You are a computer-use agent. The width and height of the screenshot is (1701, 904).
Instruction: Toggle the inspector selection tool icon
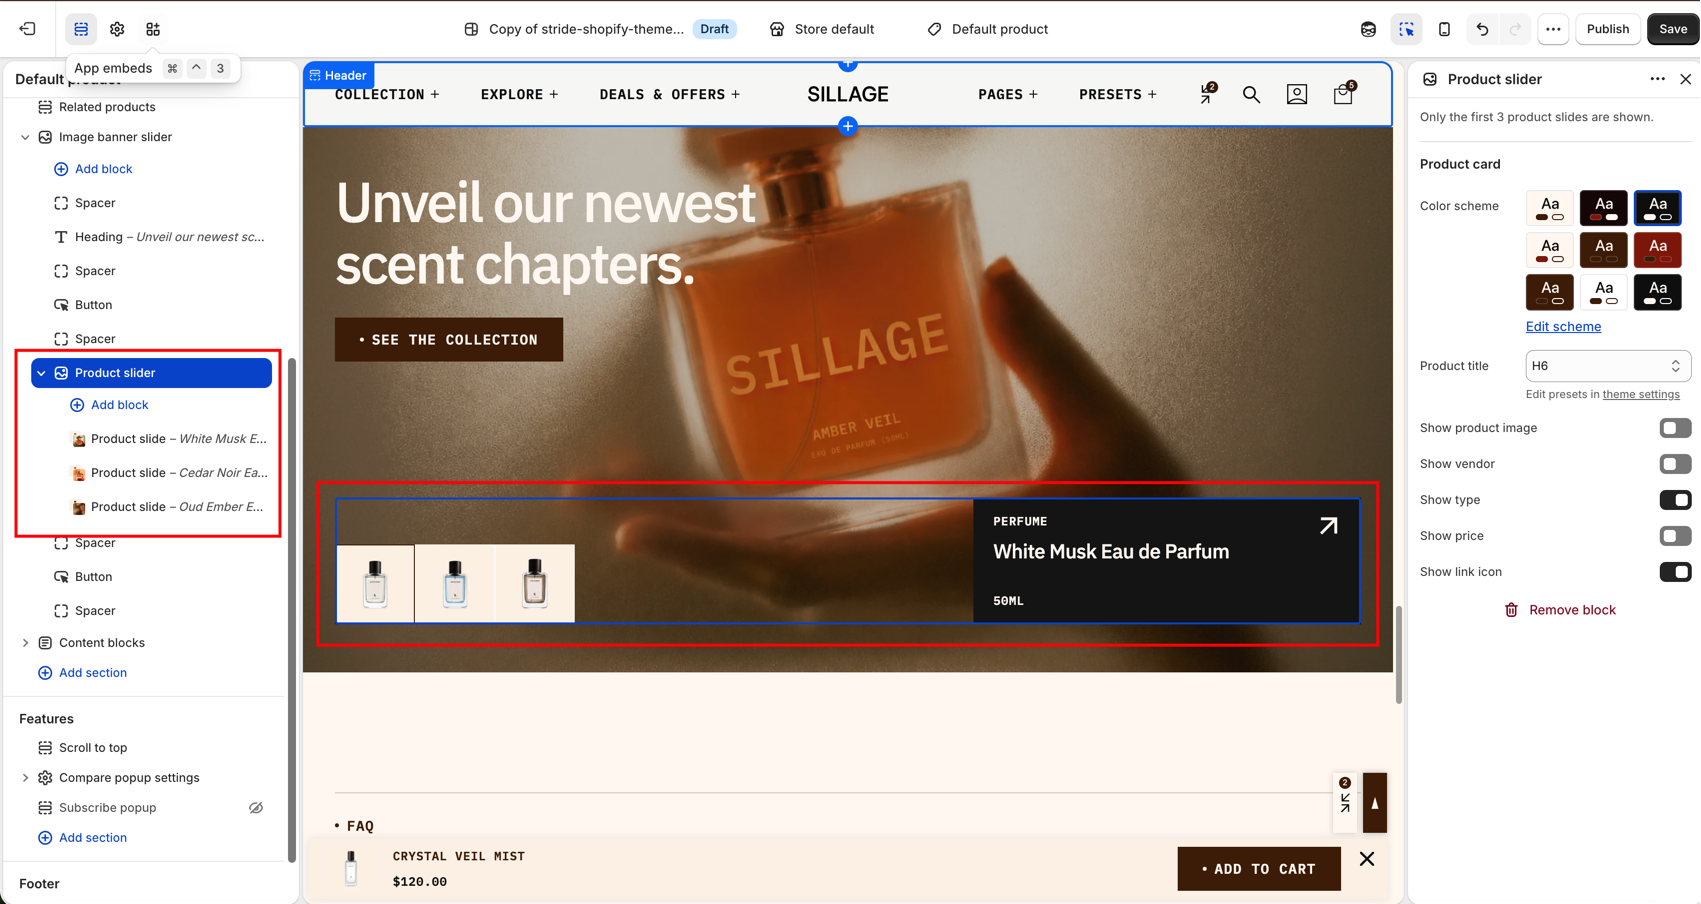click(1406, 29)
